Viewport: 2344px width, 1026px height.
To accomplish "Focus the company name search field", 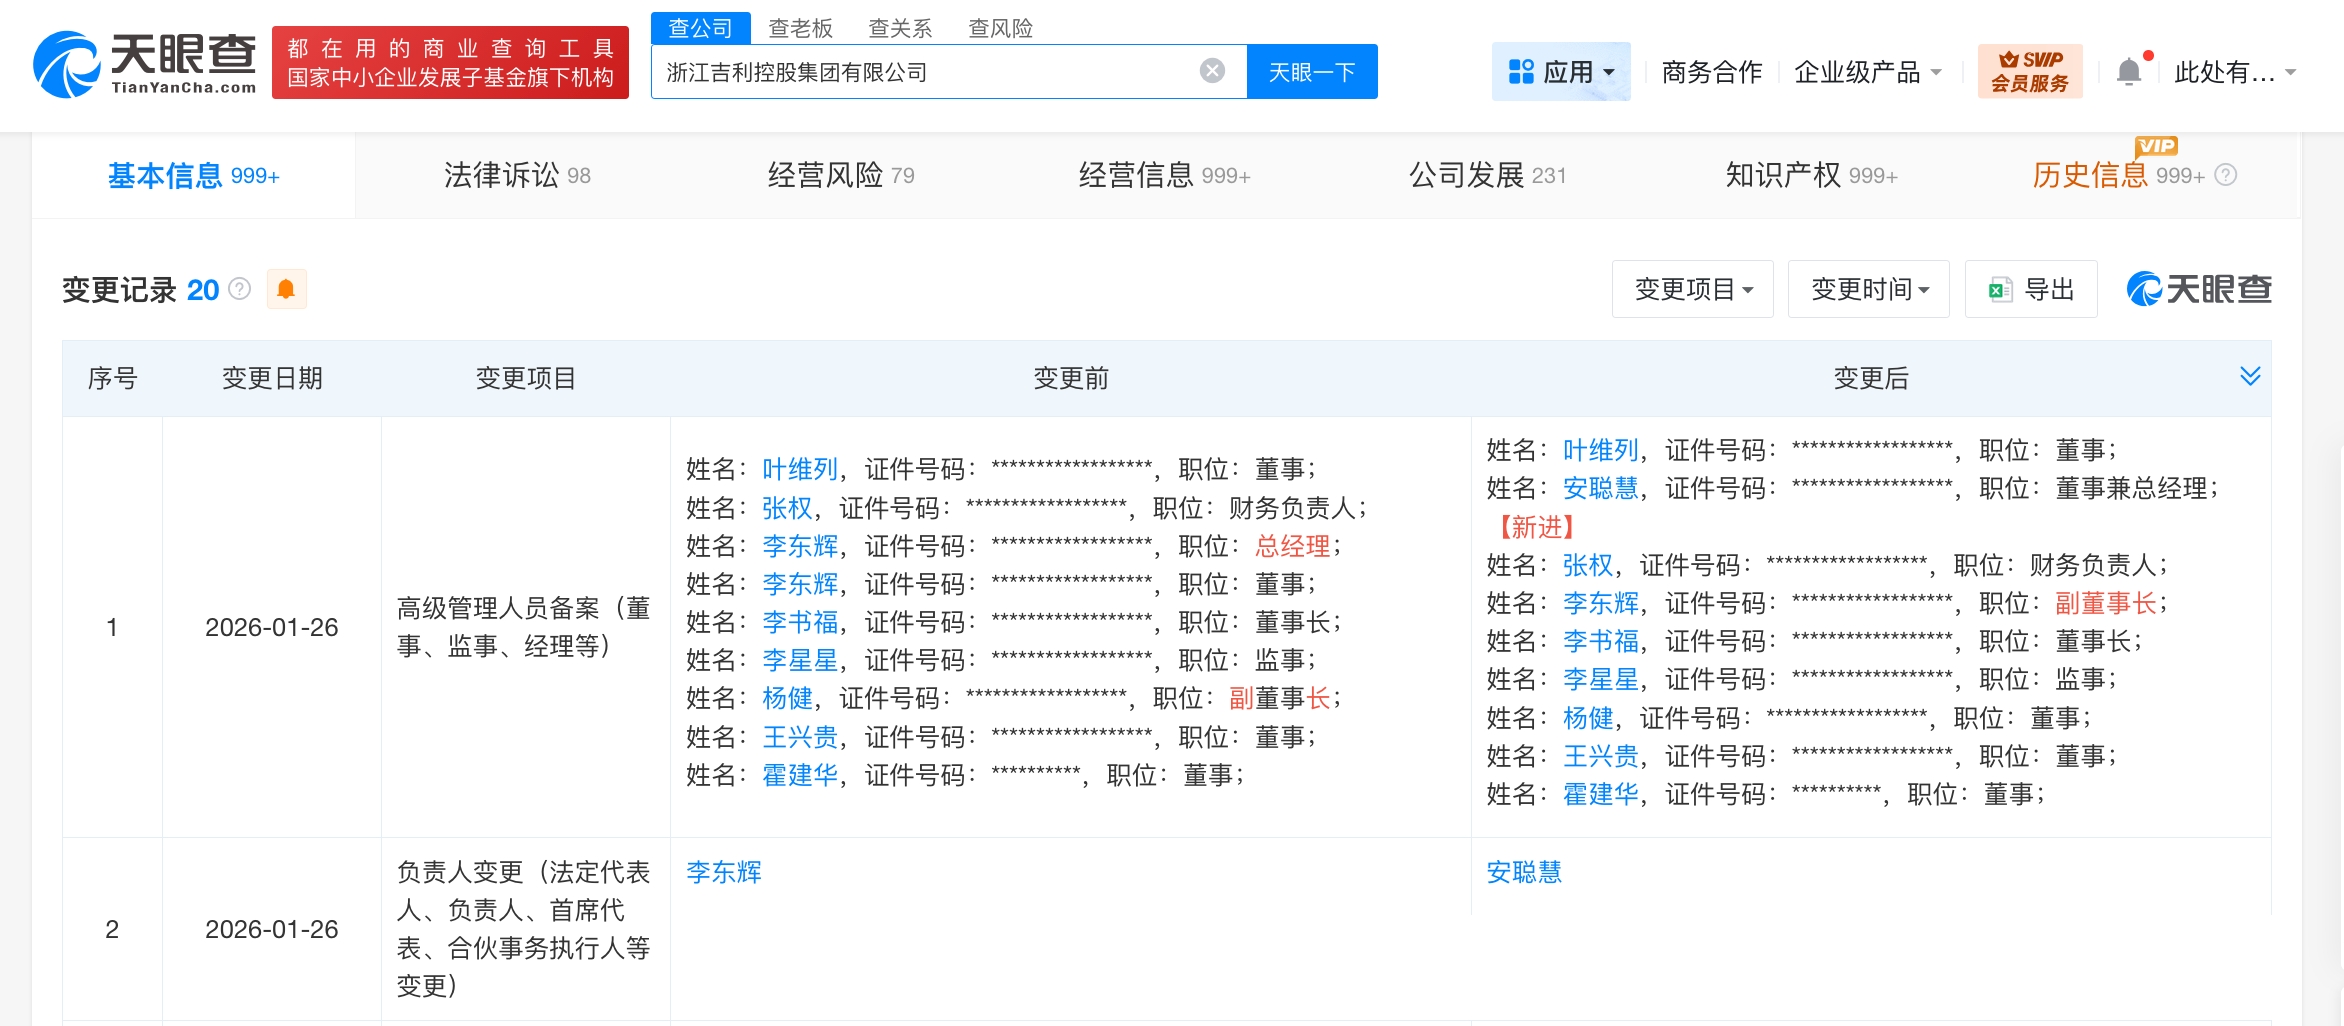I will (x=920, y=72).
